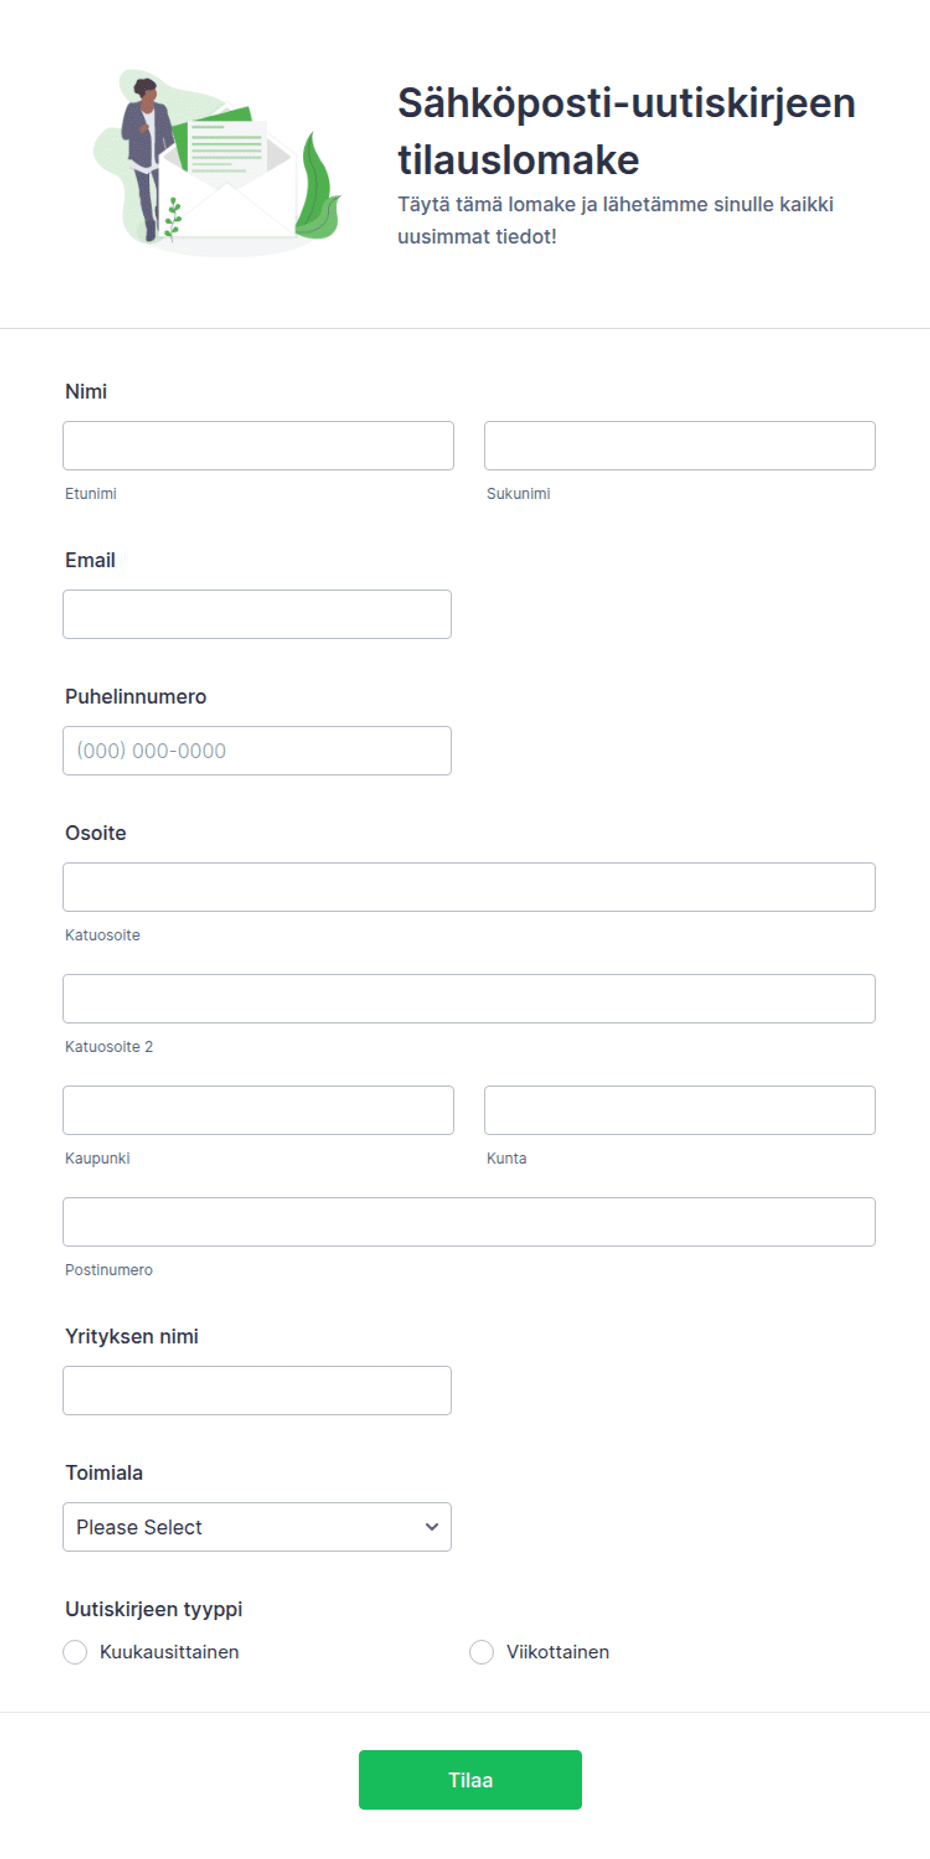Click the envelope illustration in header
930x1859 pixels.
(217, 165)
